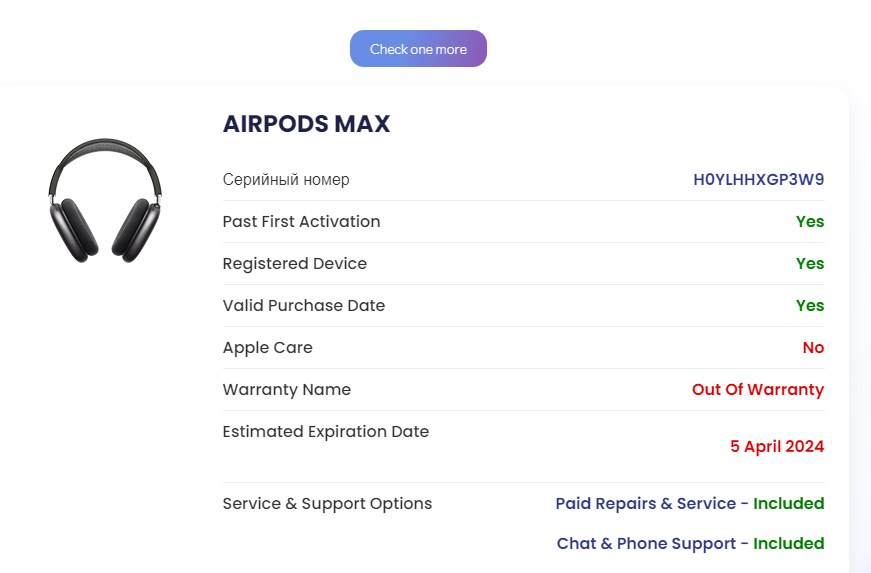Click the Registered Device label
871x573 pixels.
[295, 264]
